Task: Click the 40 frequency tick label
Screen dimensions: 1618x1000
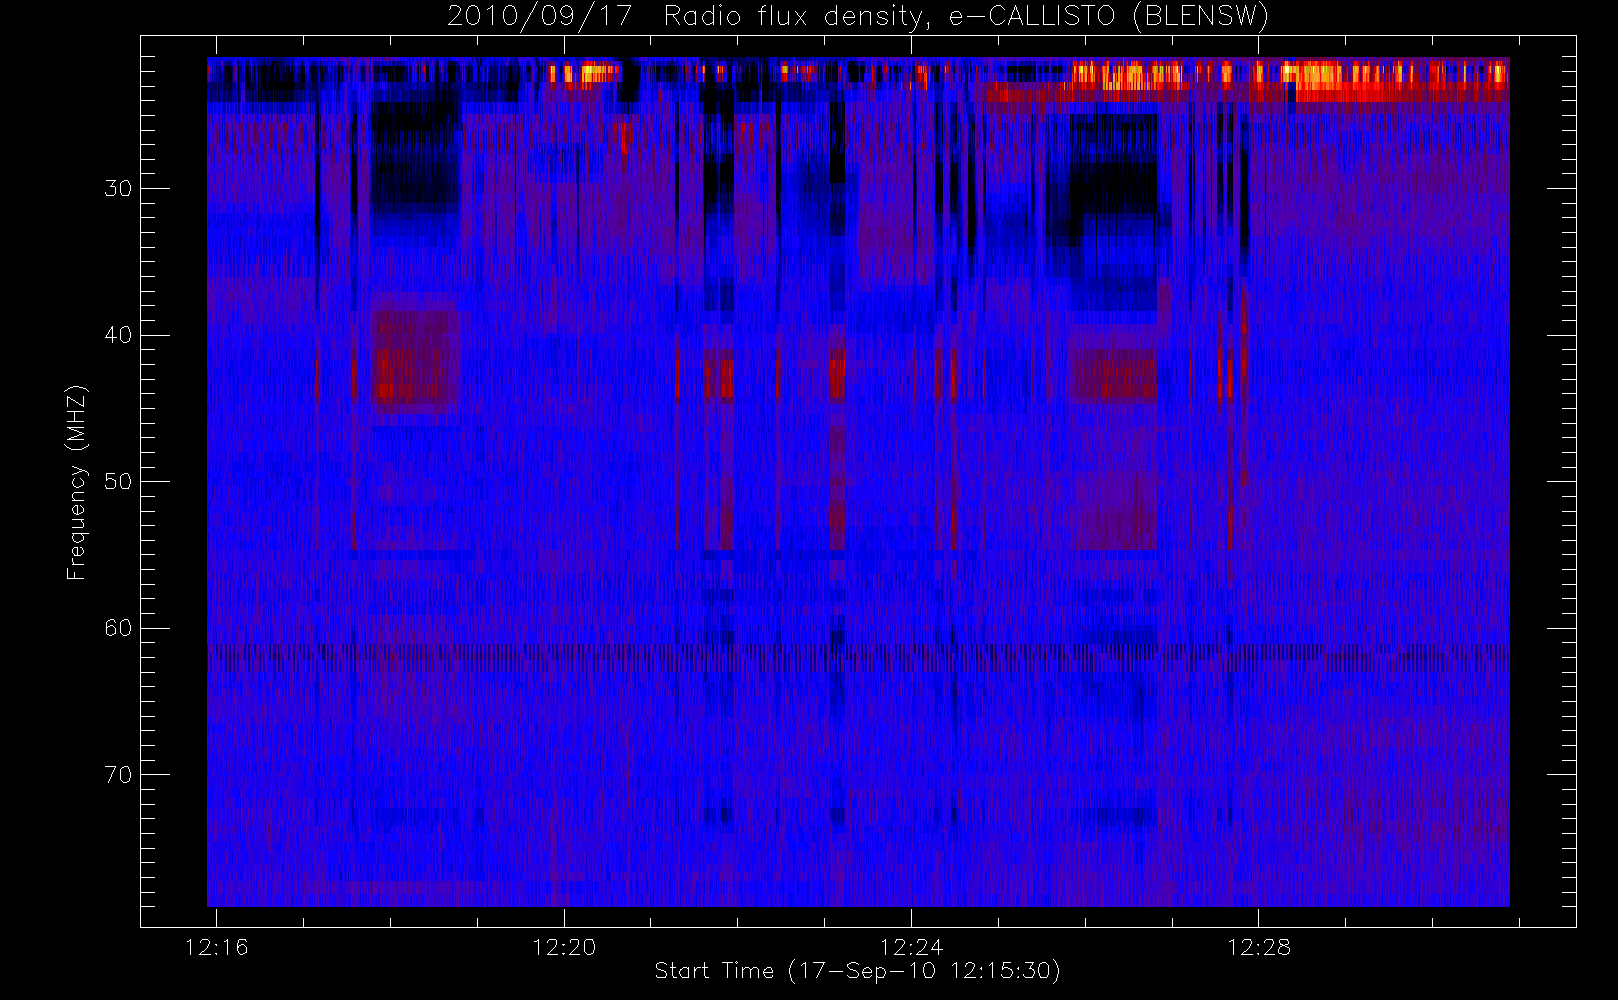Action: pos(118,335)
